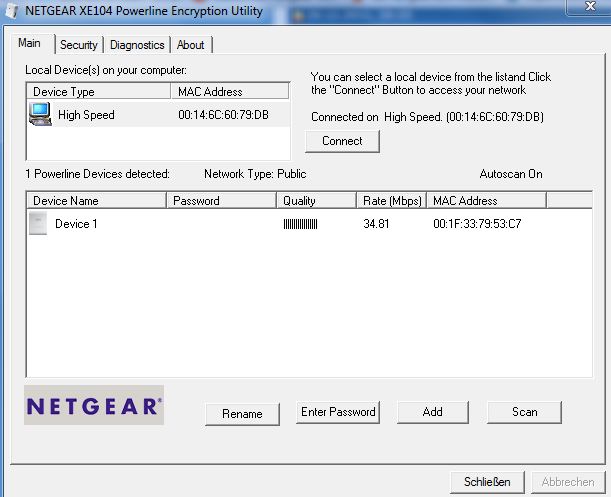Screen dimensions: 611x497
Task: Click the local devices MAC Address header
Action: point(230,92)
